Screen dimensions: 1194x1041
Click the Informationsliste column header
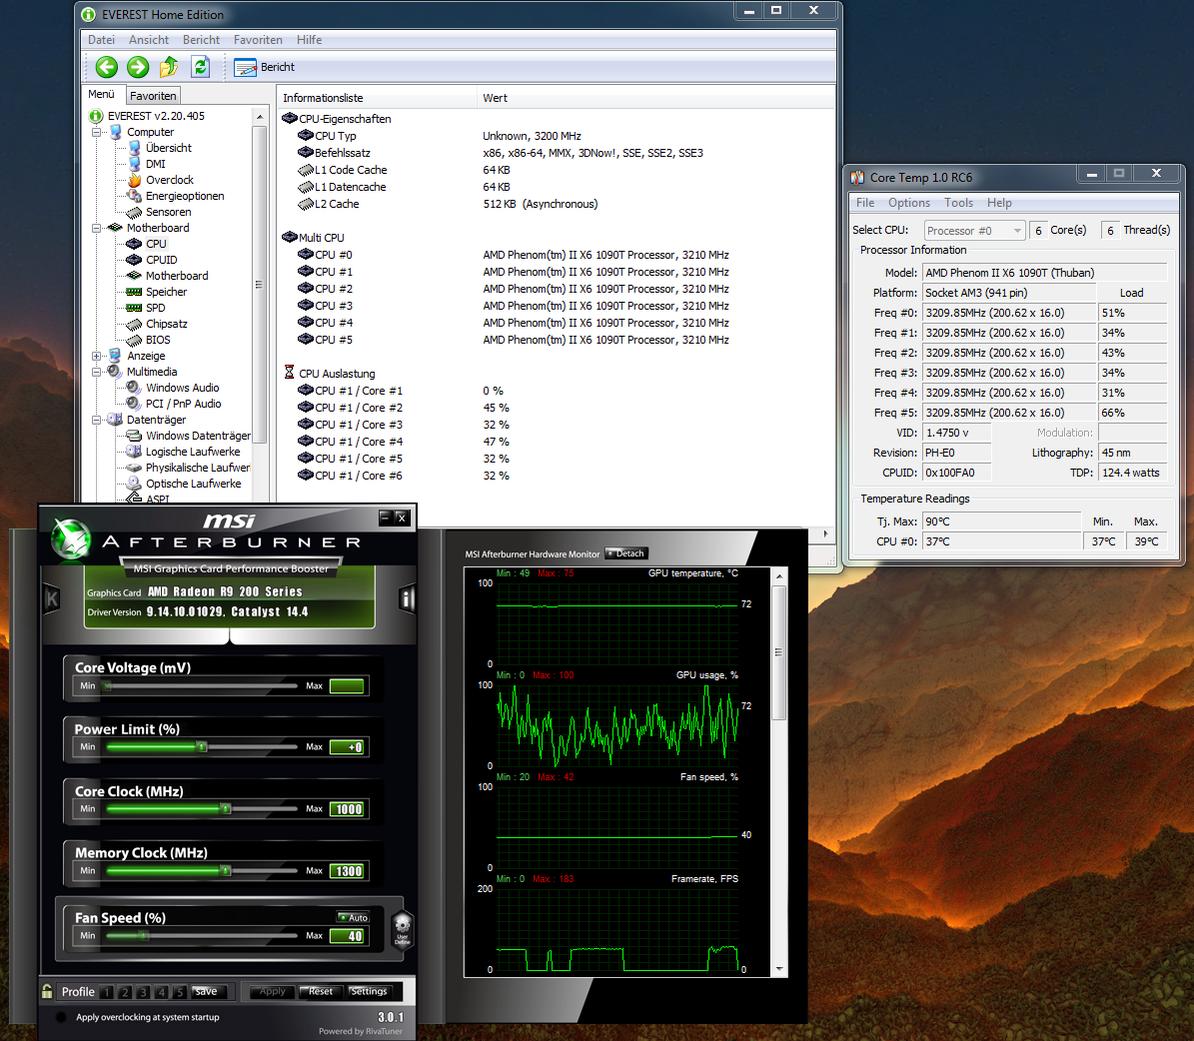376,98
